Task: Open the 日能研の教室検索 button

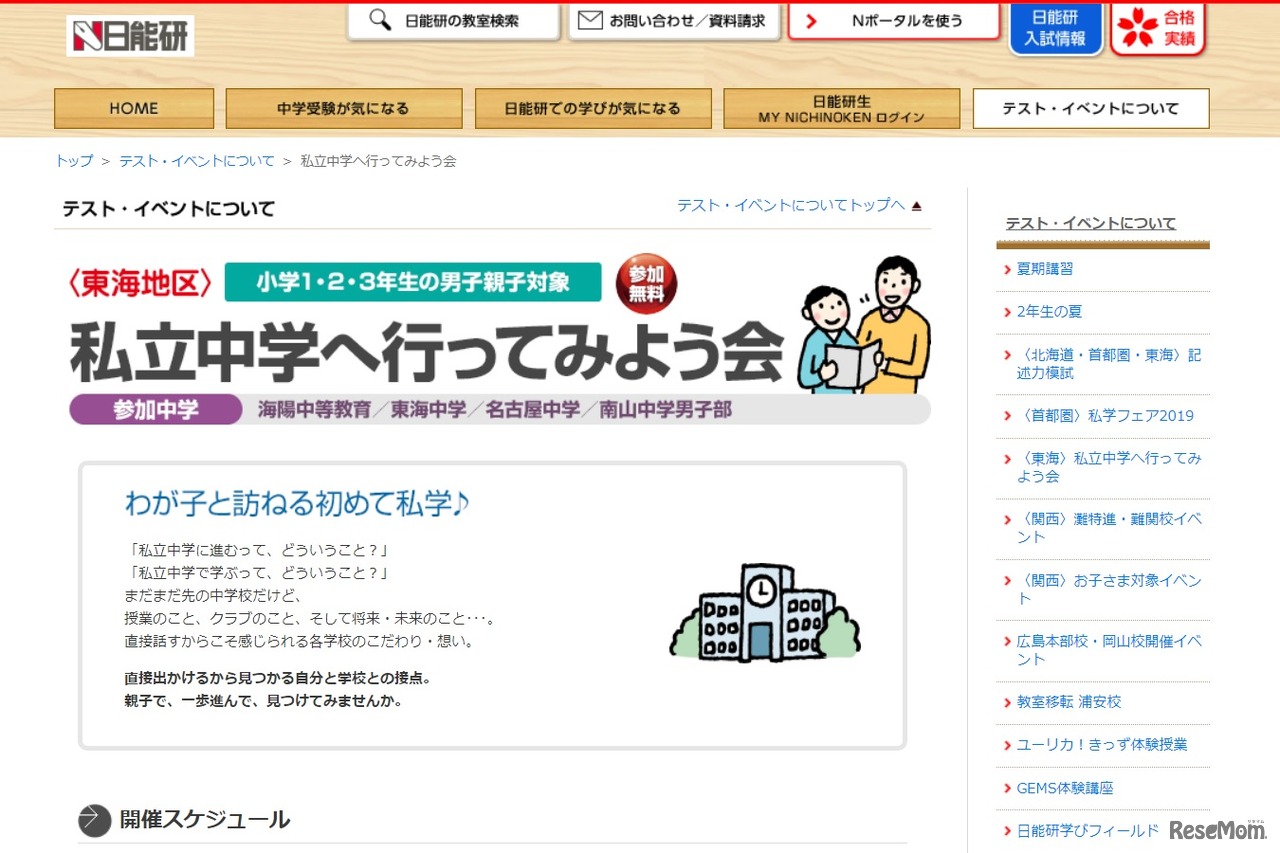Action: pos(454,21)
